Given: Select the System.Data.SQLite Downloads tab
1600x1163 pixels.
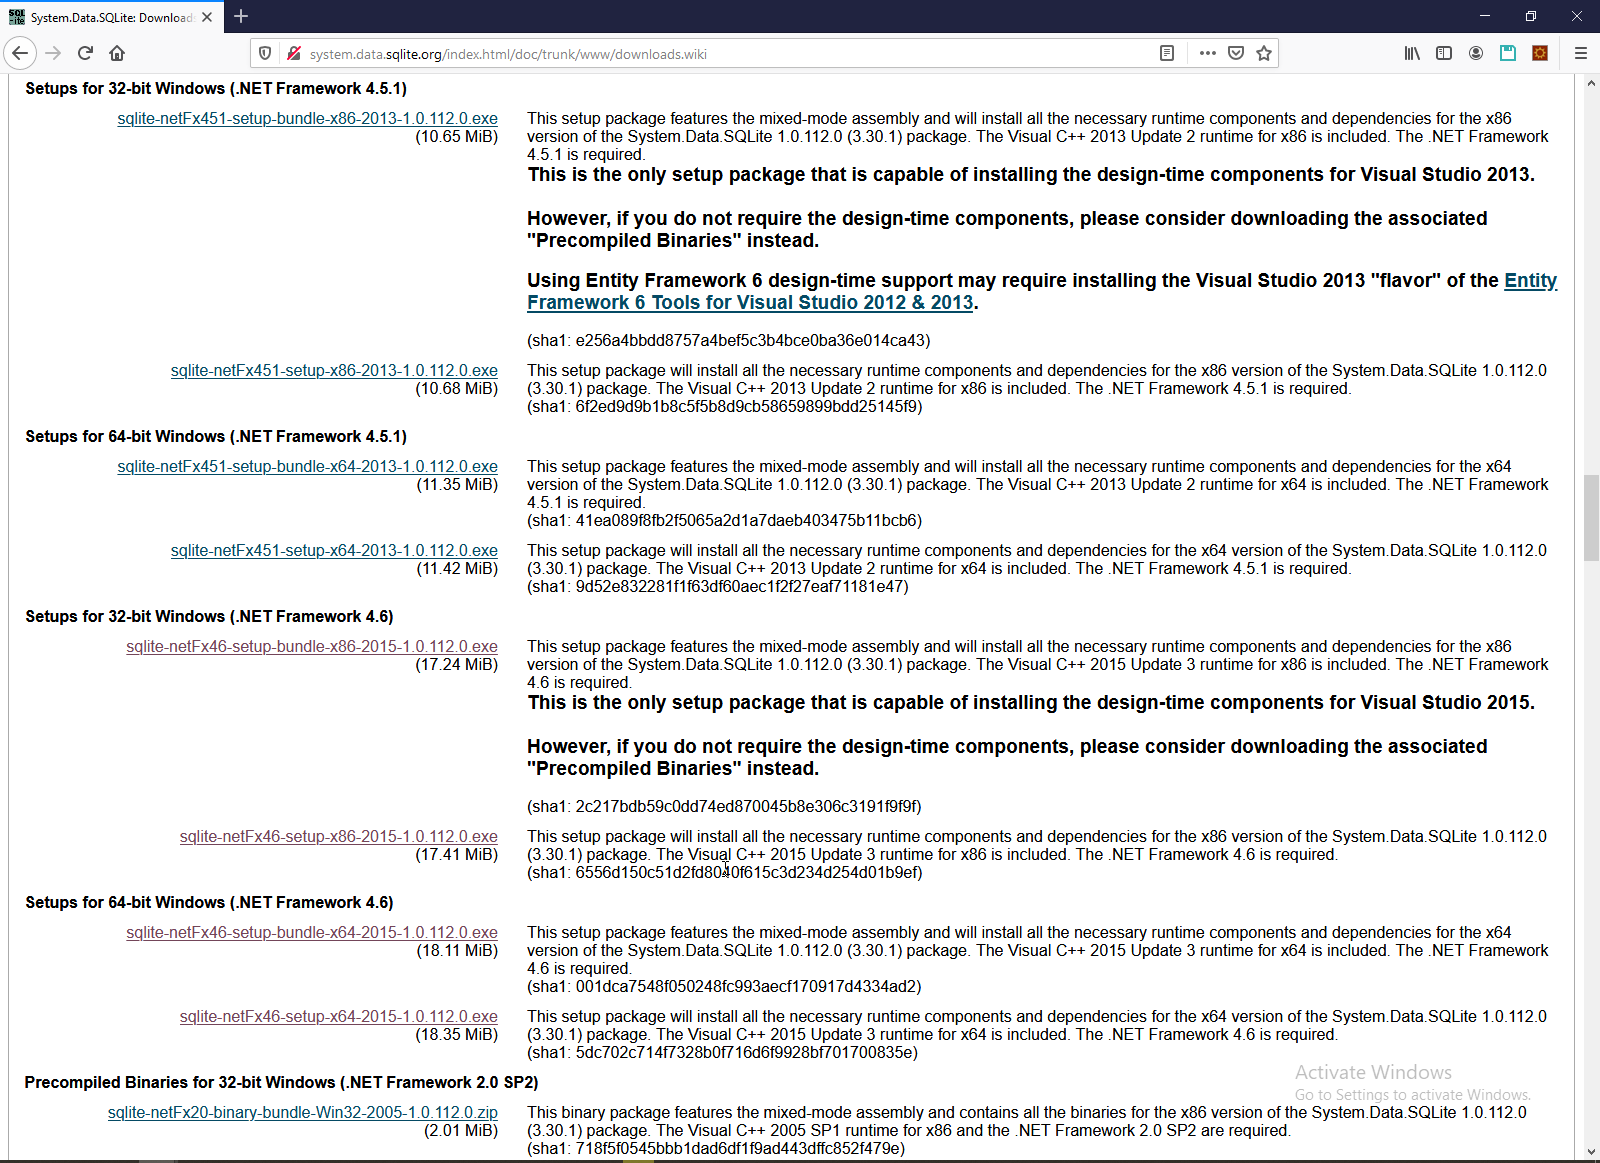Looking at the screenshot, I should (111, 17).
